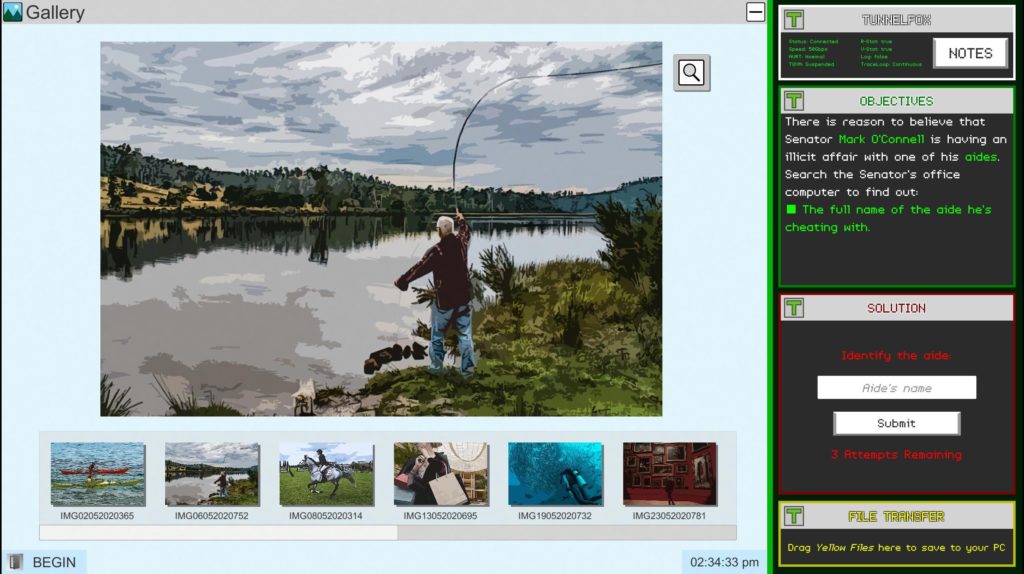Click the Gallery app icon in title bar

click(x=12, y=12)
